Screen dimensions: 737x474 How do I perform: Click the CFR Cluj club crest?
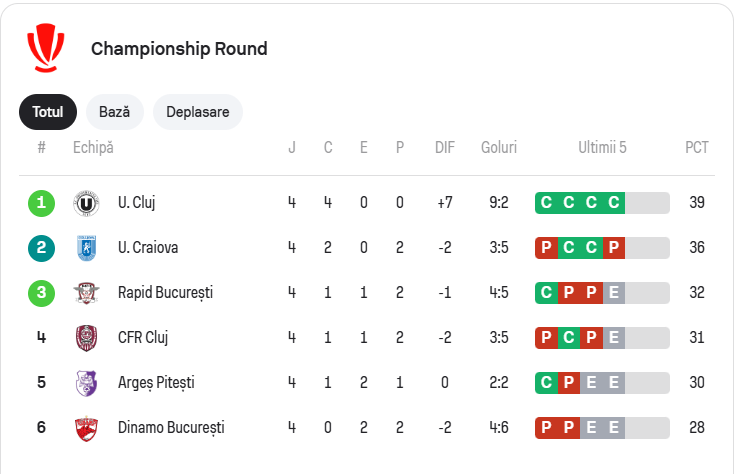point(87,337)
